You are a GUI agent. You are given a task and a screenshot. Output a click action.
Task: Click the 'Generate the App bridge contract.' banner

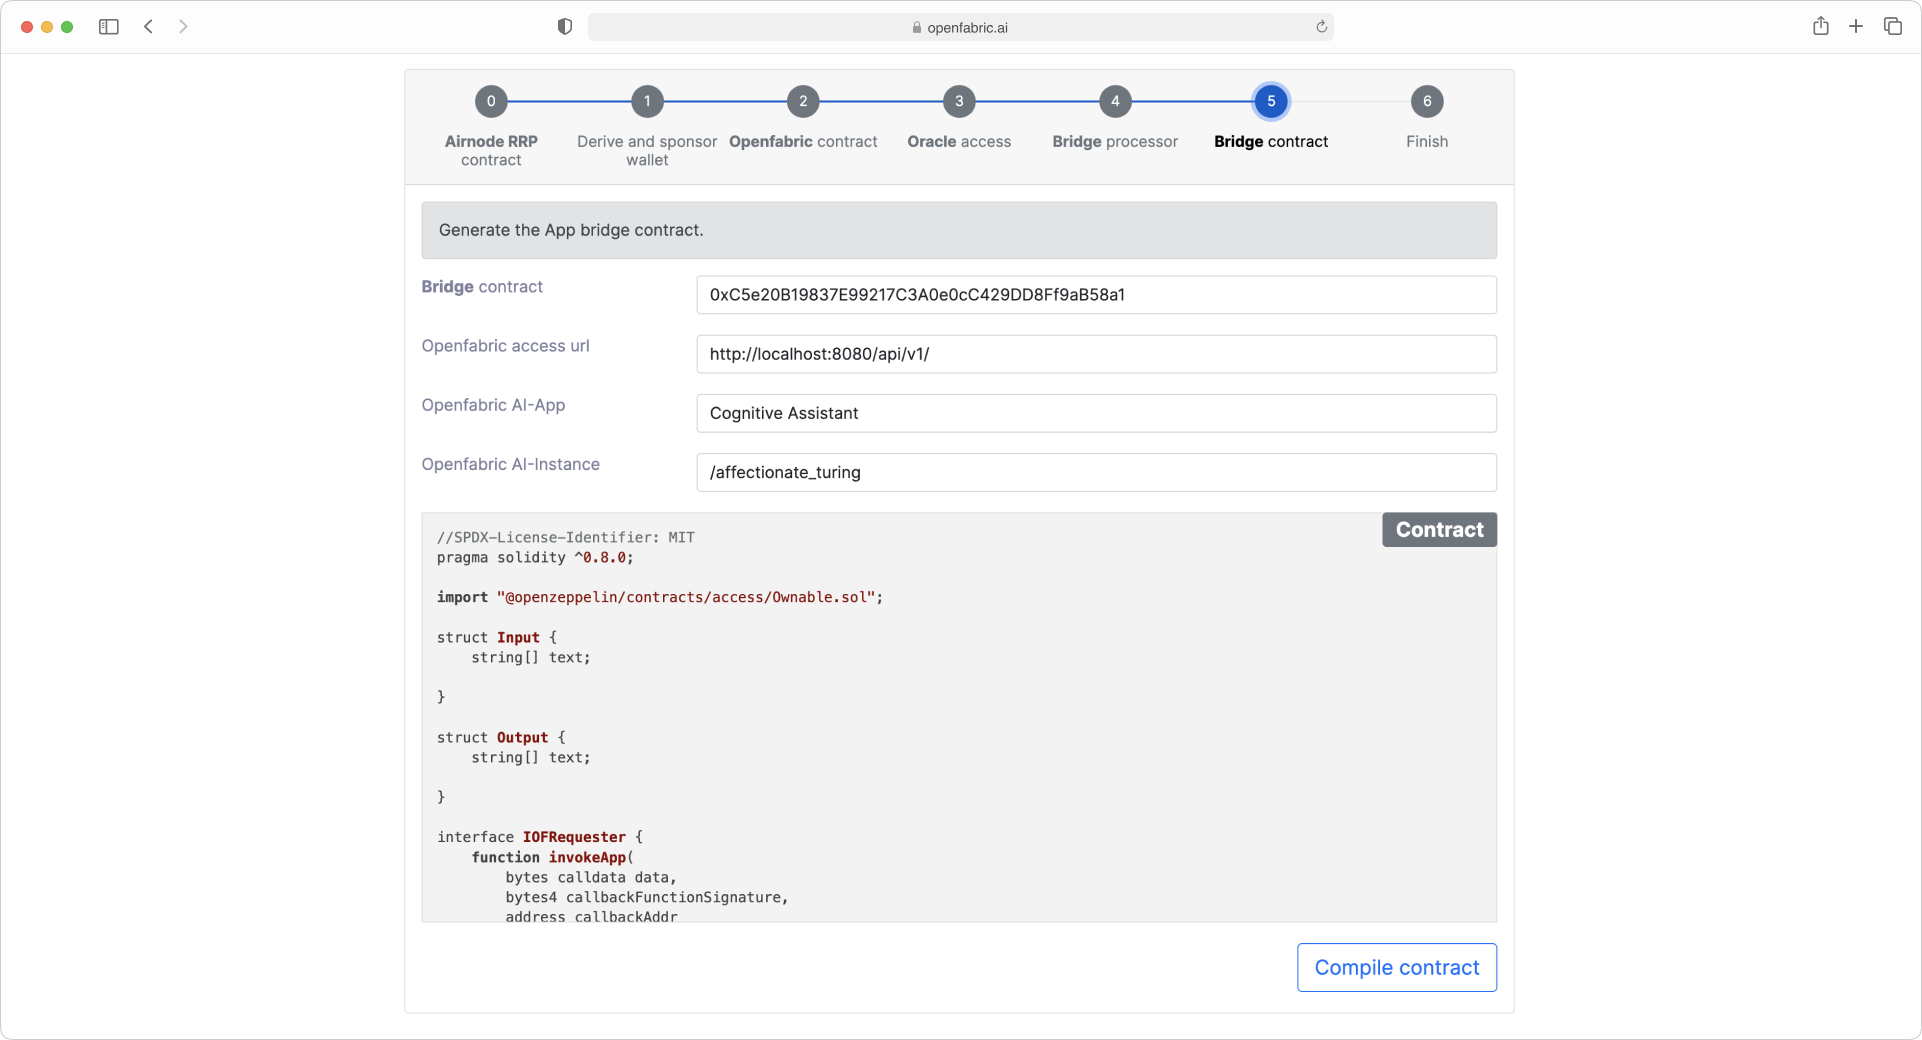coord(959,230)
